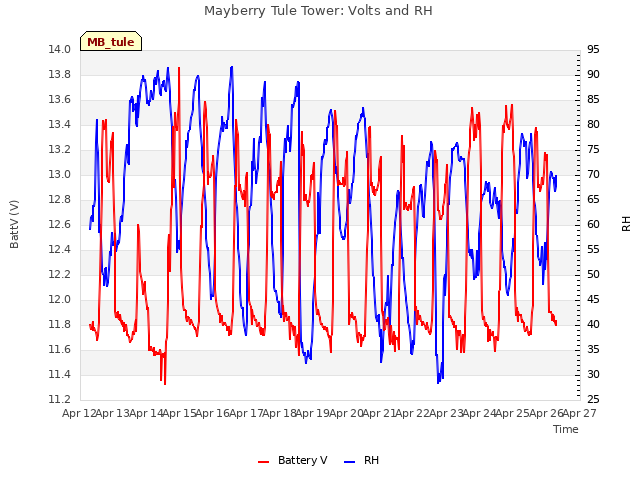Toggle the RH legend entry

tap(362, 460)
